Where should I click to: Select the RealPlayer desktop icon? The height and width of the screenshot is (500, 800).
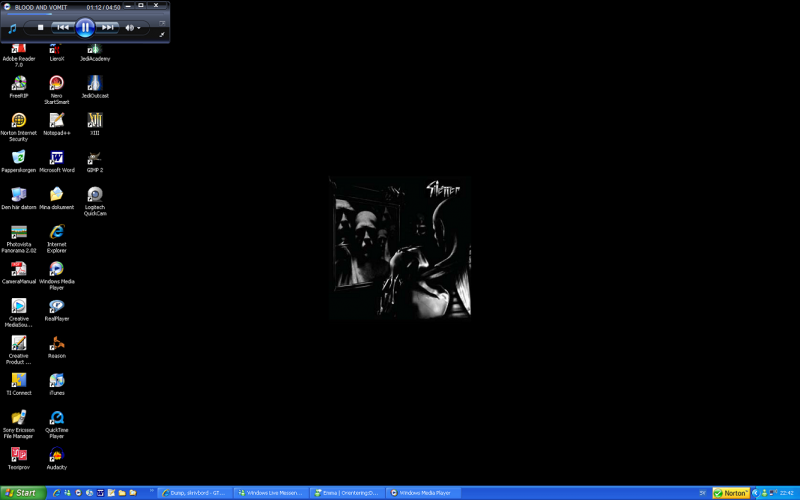[x=57, y=310]
